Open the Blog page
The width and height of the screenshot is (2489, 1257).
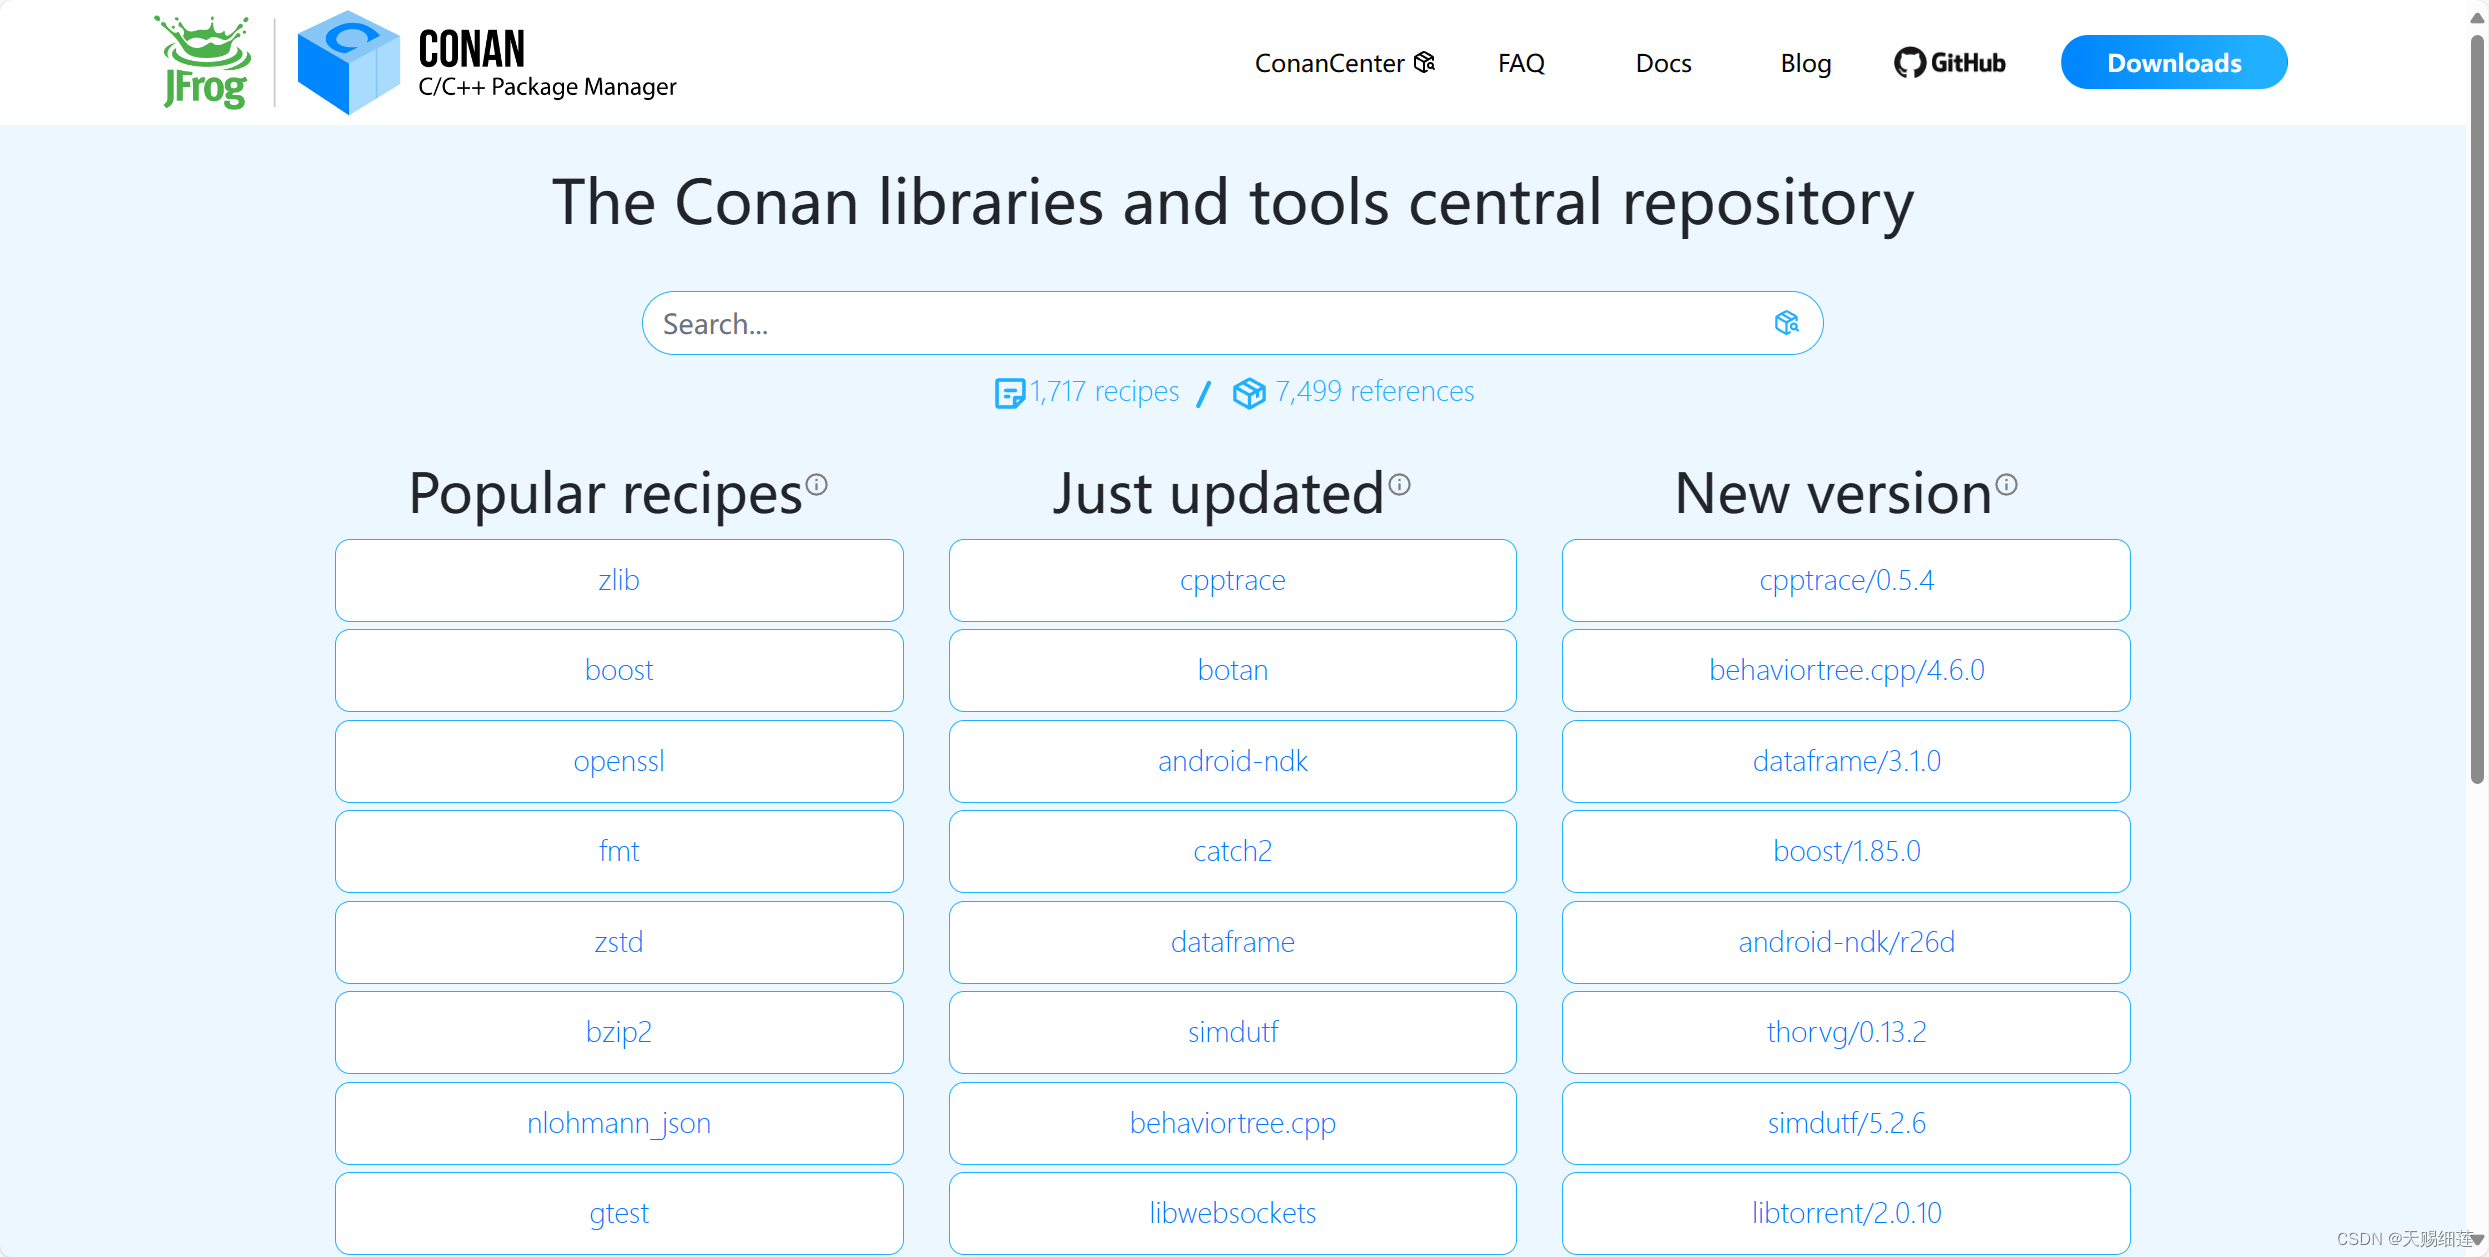coord(1805,63)
